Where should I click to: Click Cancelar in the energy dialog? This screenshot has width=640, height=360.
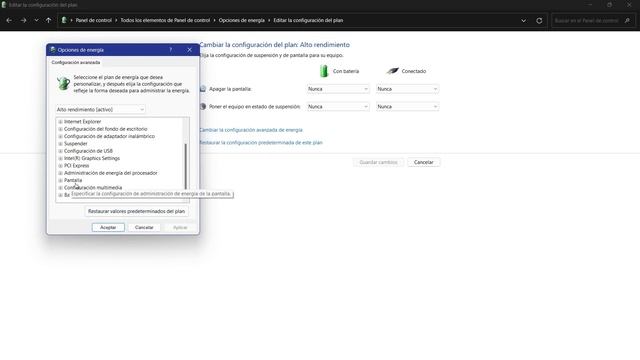pos(144,227)
